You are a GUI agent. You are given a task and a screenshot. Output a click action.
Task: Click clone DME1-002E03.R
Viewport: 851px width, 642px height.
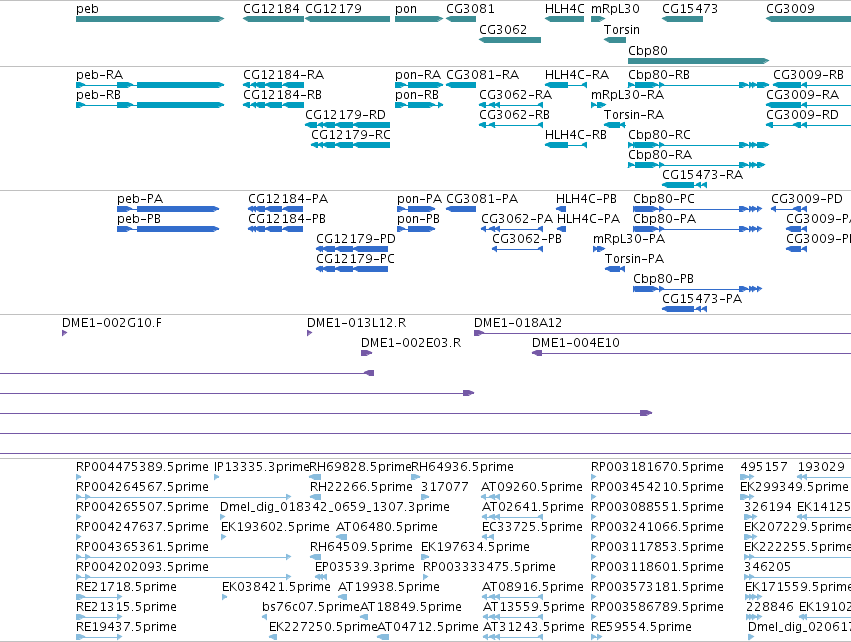point(411,343)
